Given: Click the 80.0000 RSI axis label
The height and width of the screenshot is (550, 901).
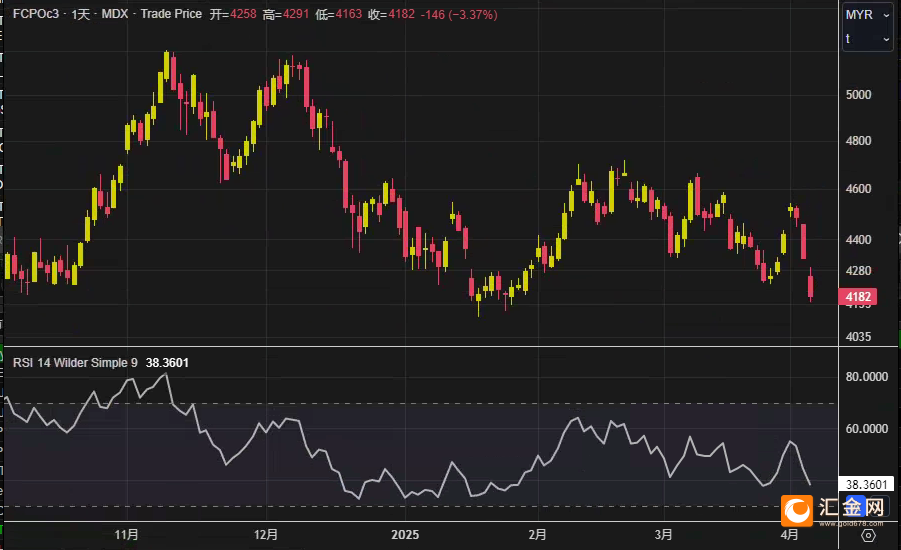Looking at the screenshot, I should 867,377.
